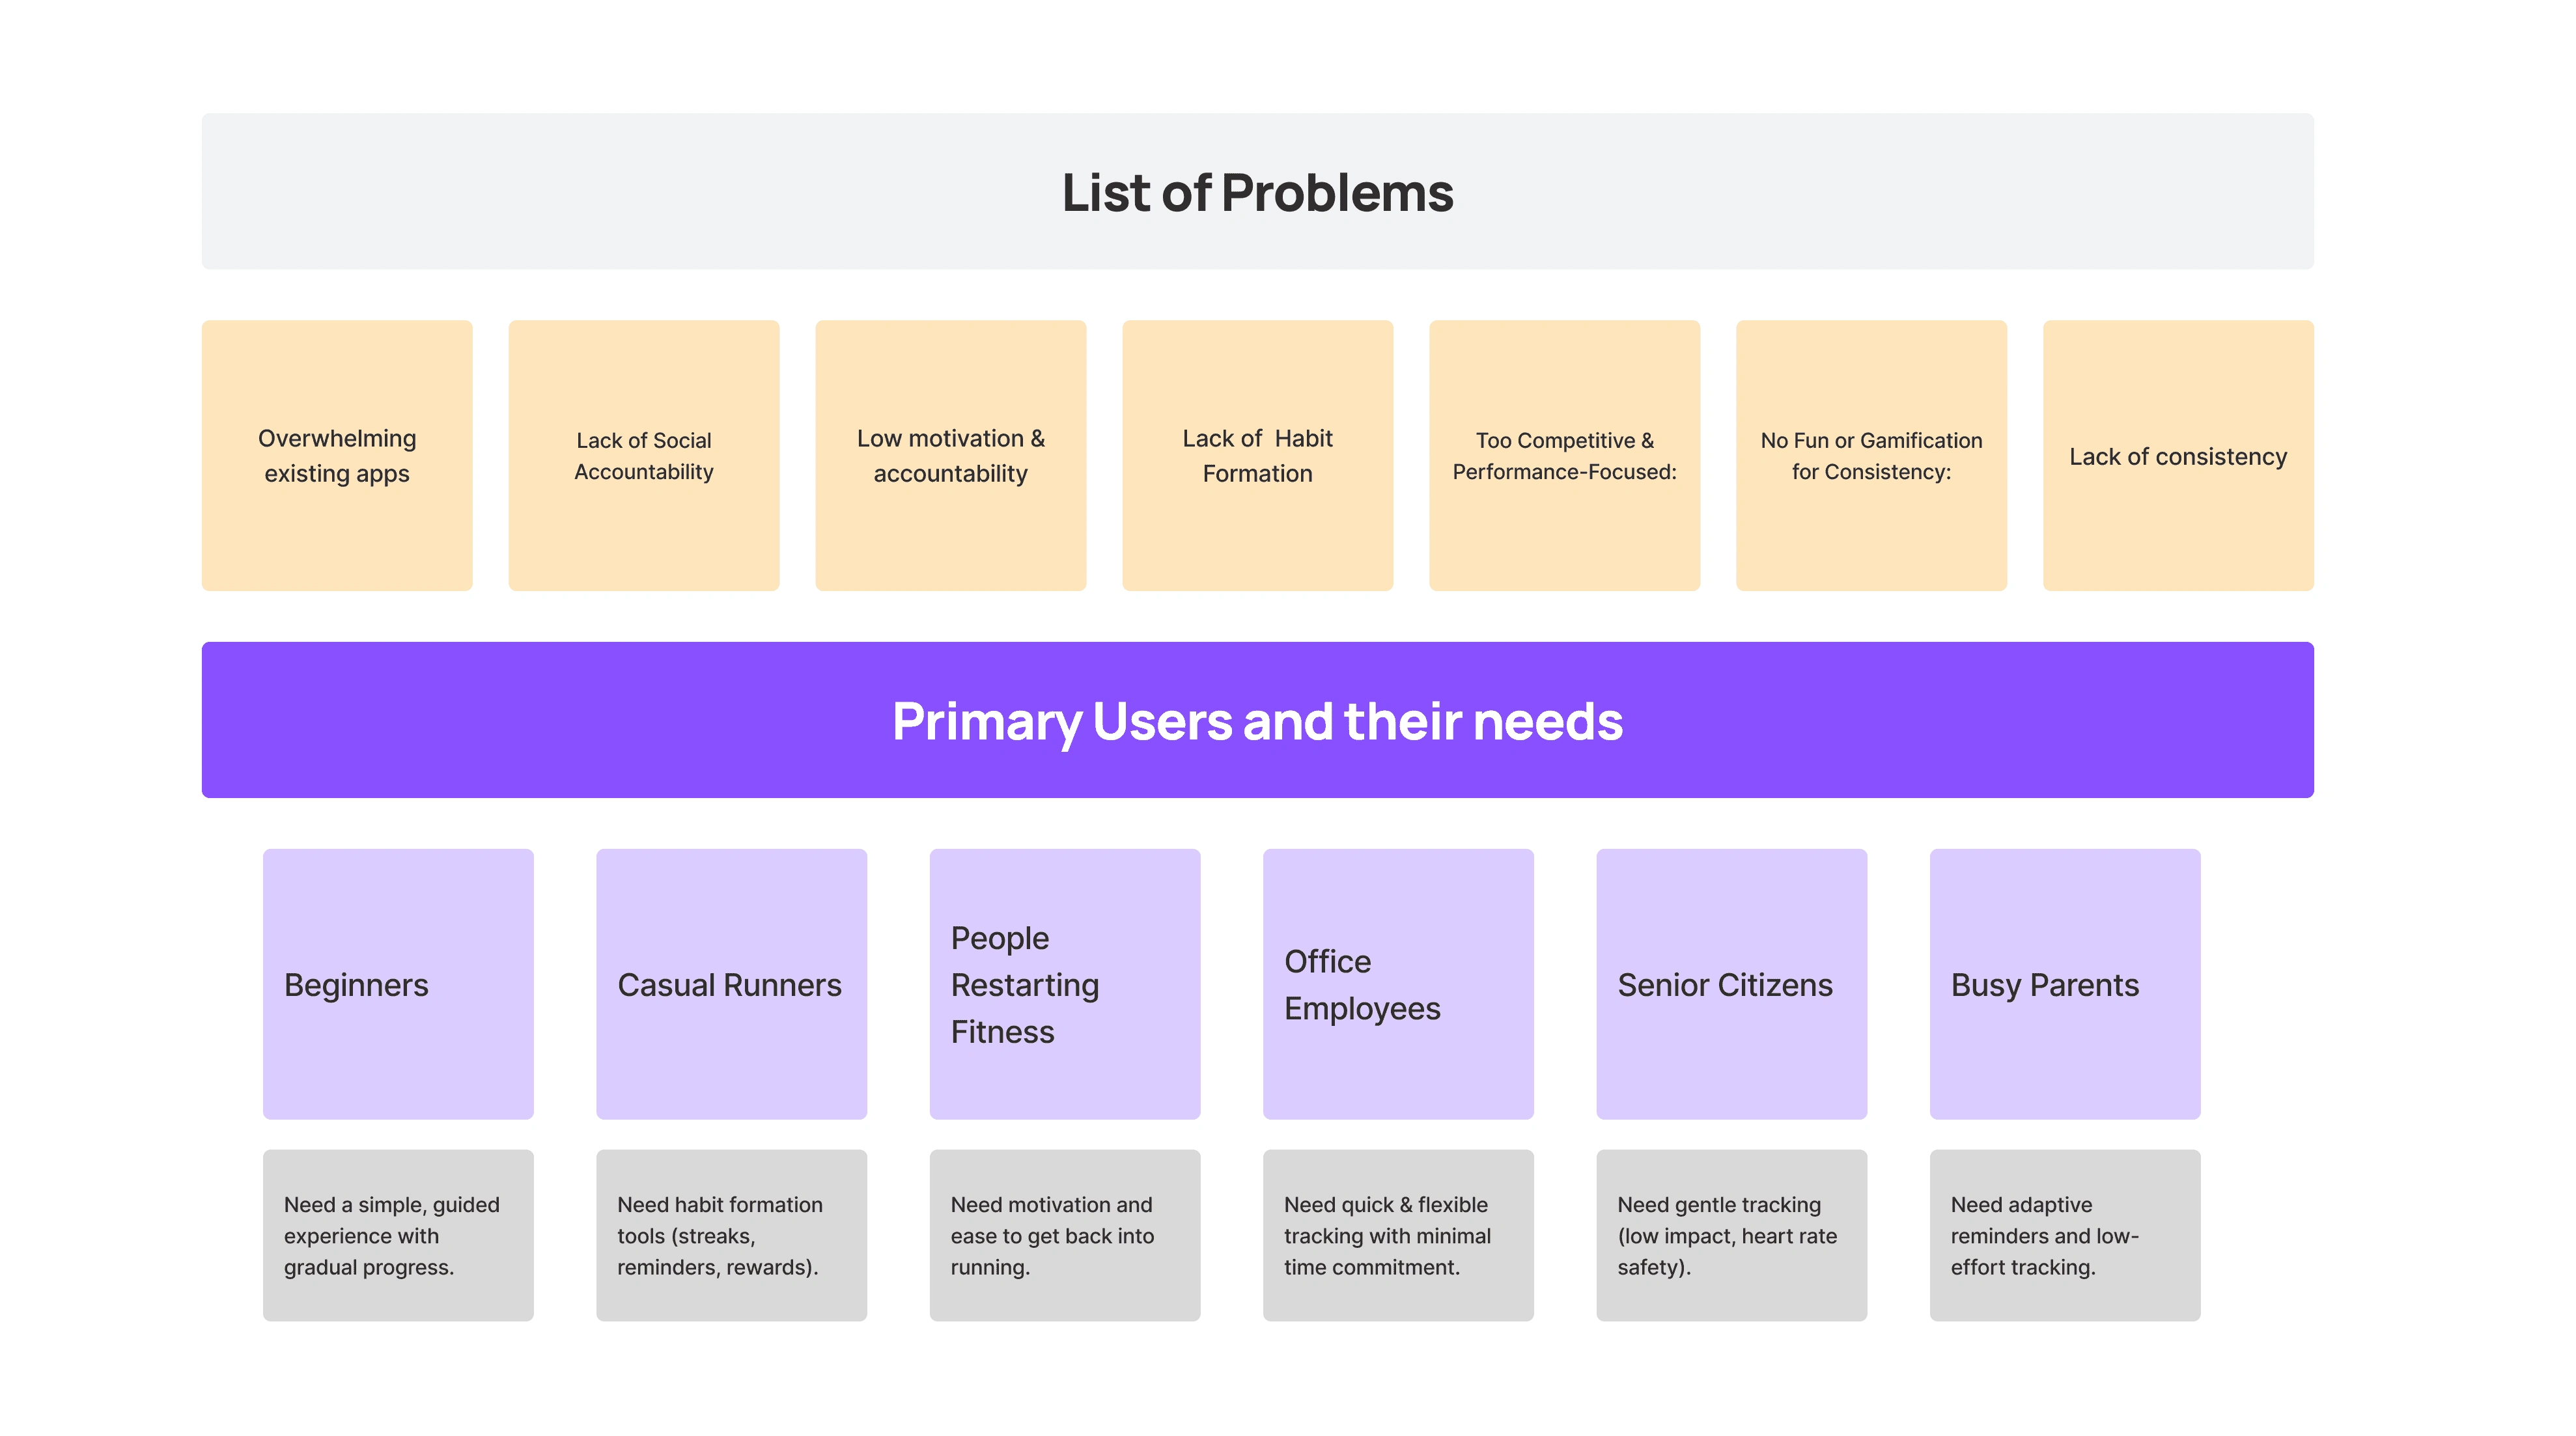2576x1436 pixels.
Task: Click the 'Beginners' user card
Action: [x=398, y=984]
